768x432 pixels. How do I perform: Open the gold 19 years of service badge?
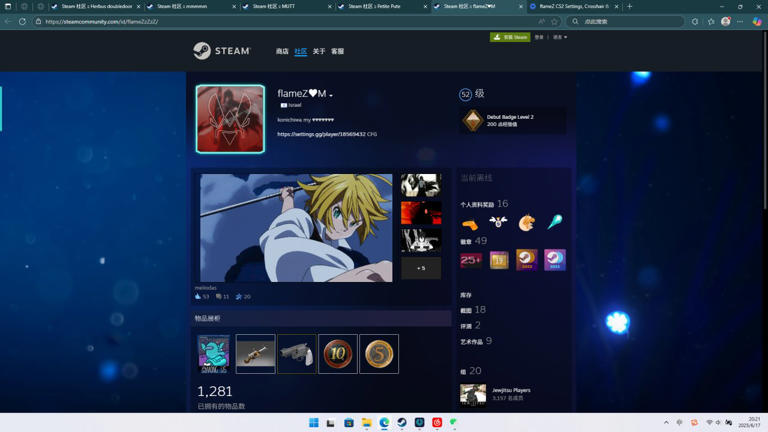pyautogui.click(x=499, y=260)
